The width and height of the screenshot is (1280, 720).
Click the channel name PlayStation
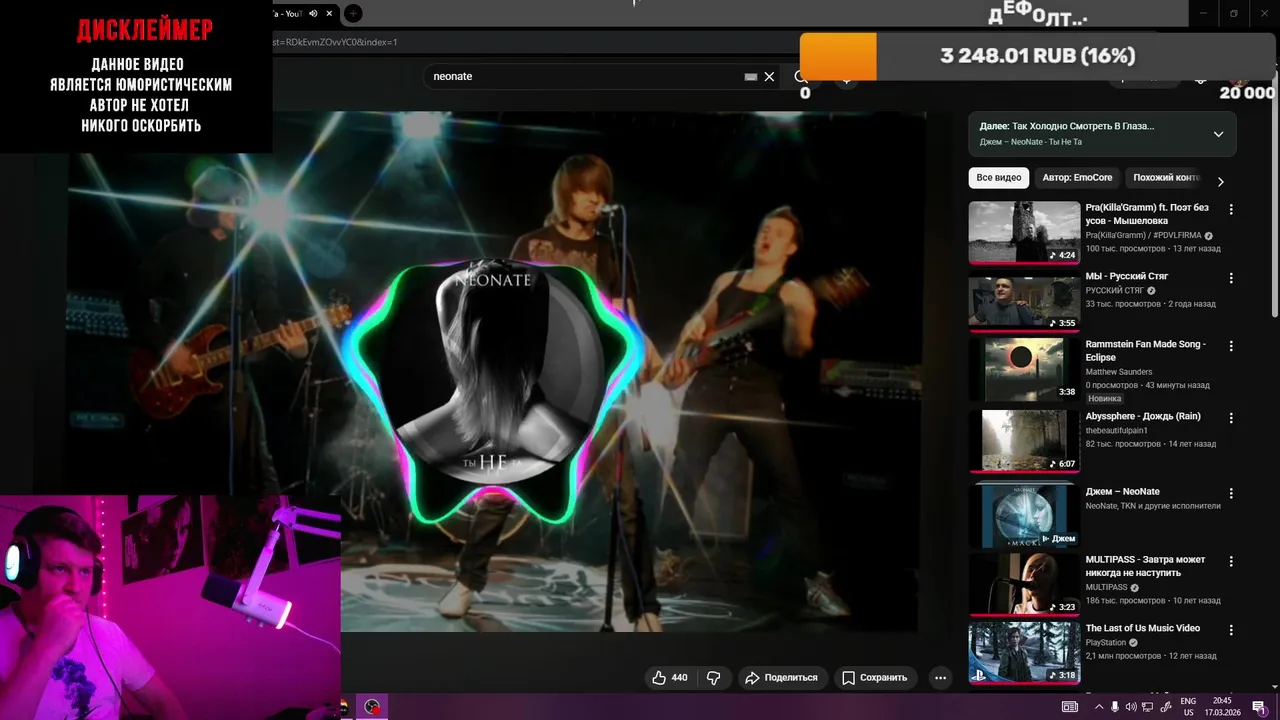(x=1106, y=642)
